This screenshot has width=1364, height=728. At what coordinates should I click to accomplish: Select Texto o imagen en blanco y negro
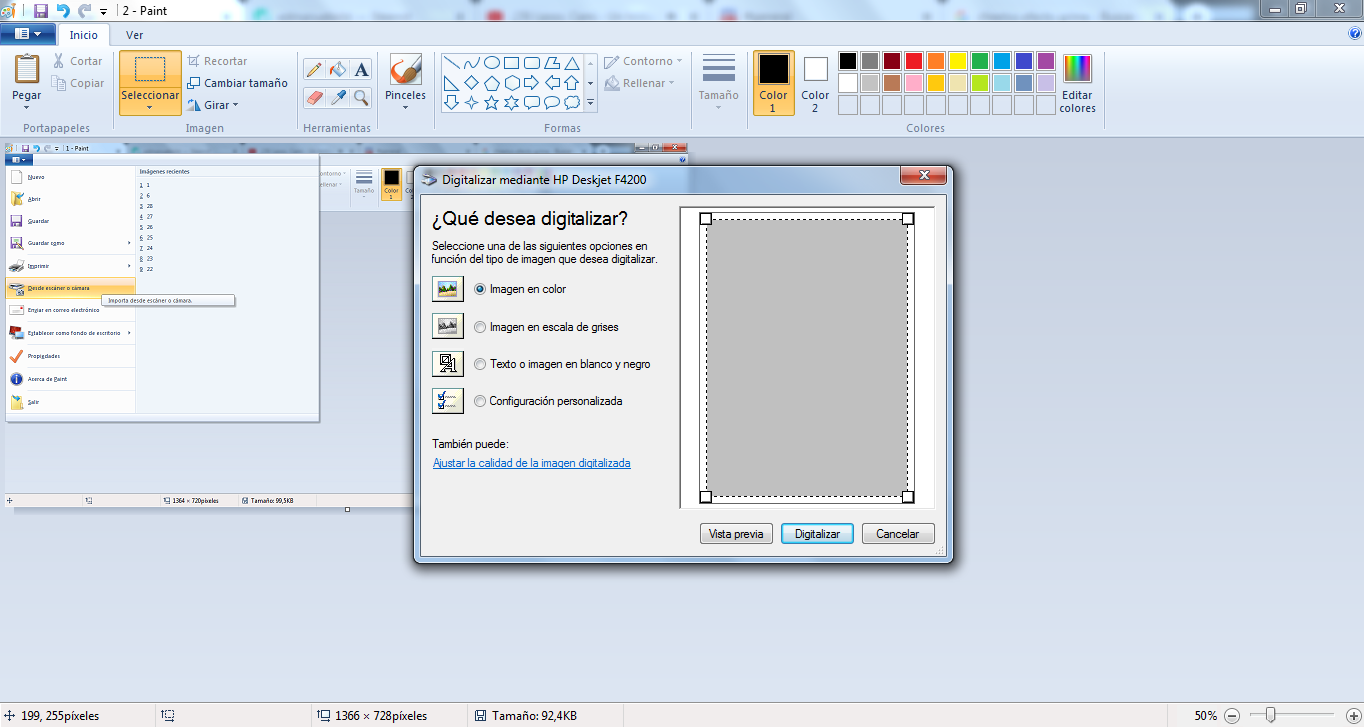[480, 364]
